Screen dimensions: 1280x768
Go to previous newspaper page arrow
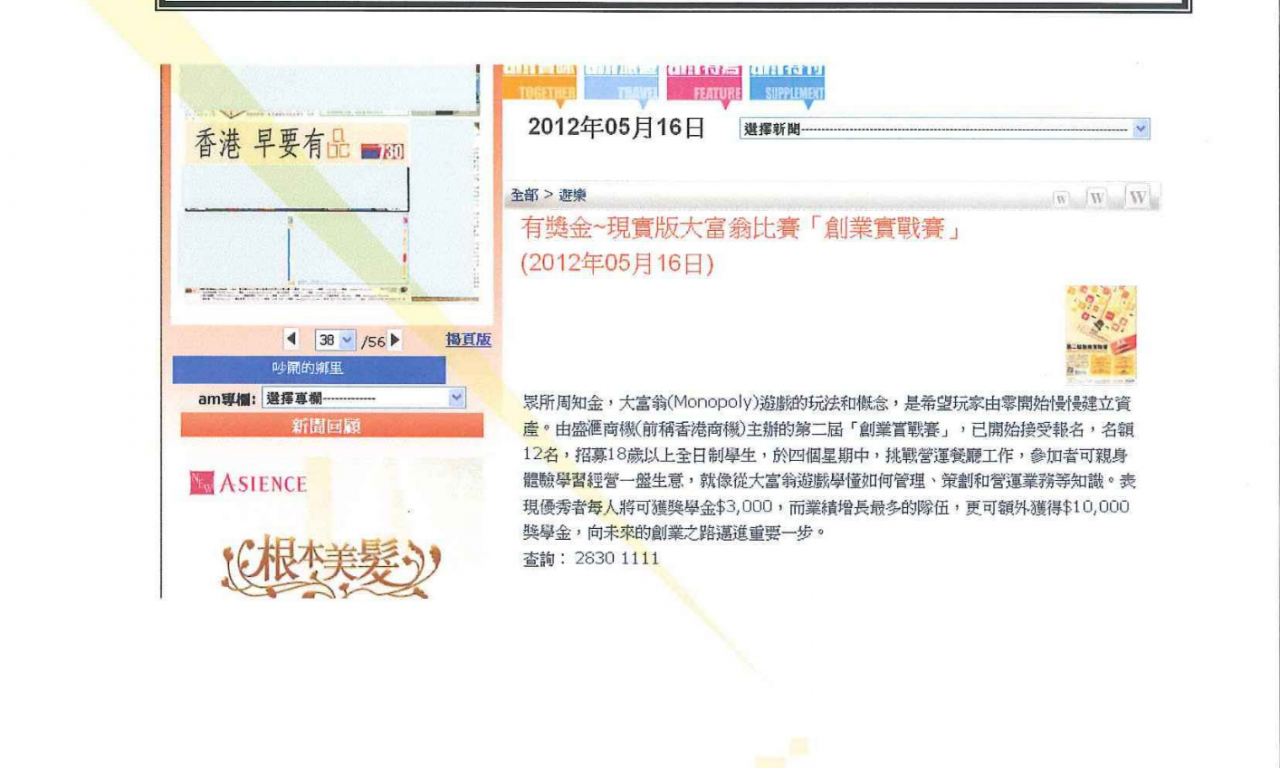pos(291,340)
